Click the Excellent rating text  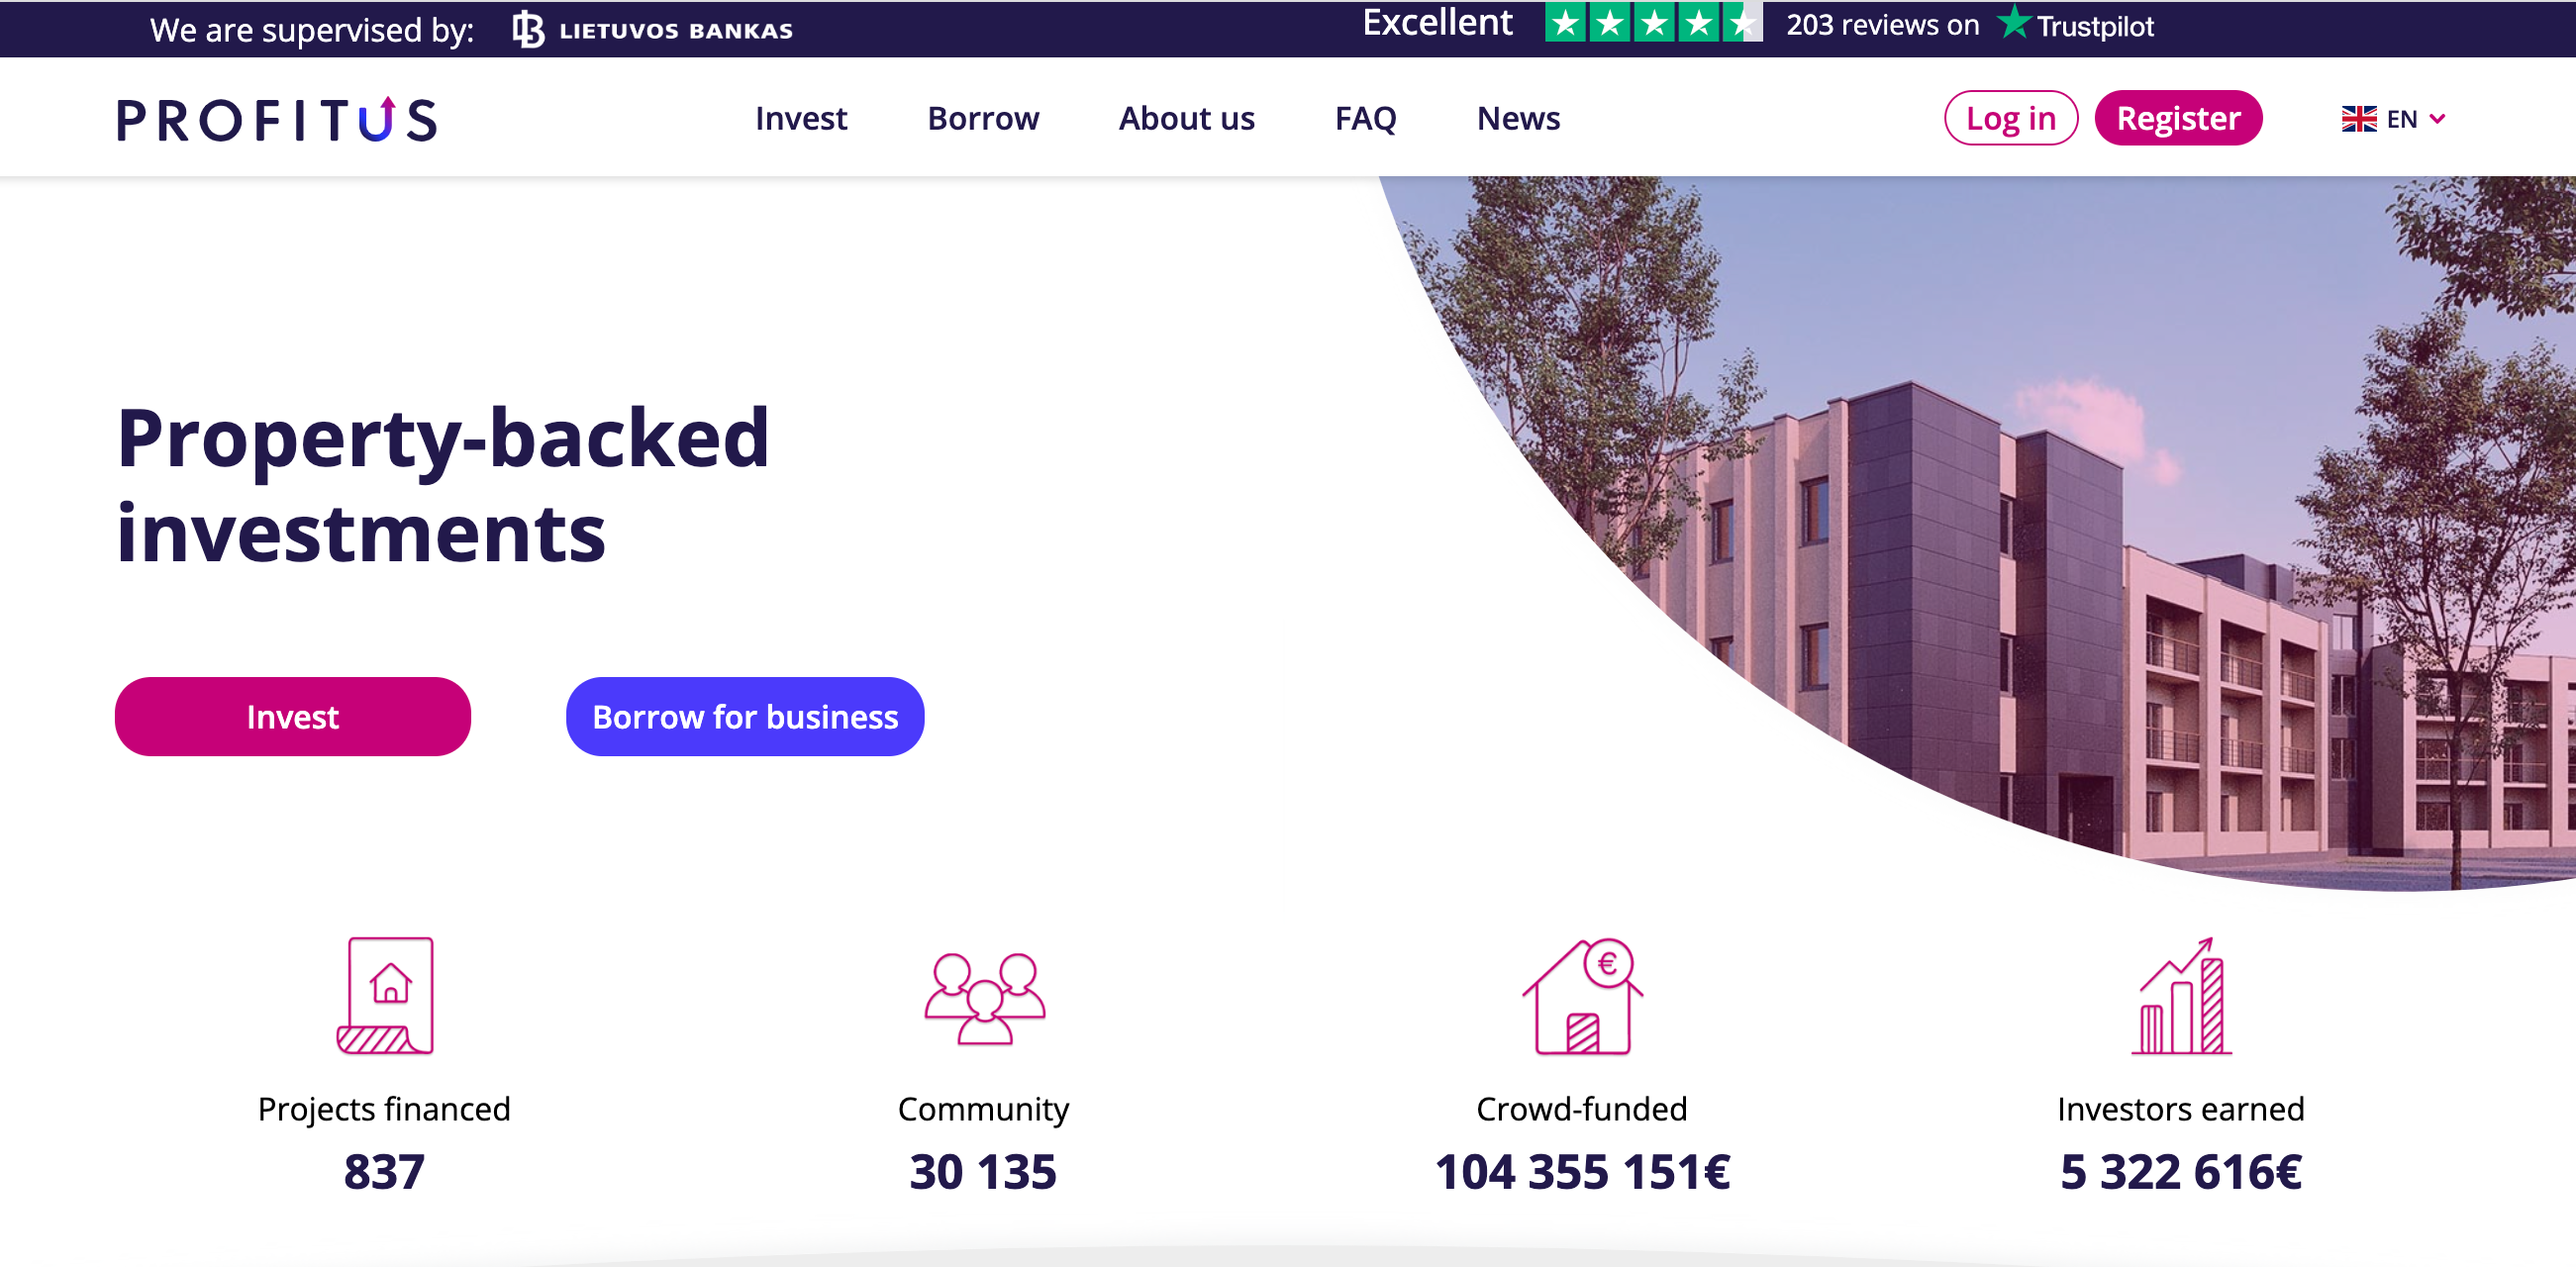(x=1437, y=23)
